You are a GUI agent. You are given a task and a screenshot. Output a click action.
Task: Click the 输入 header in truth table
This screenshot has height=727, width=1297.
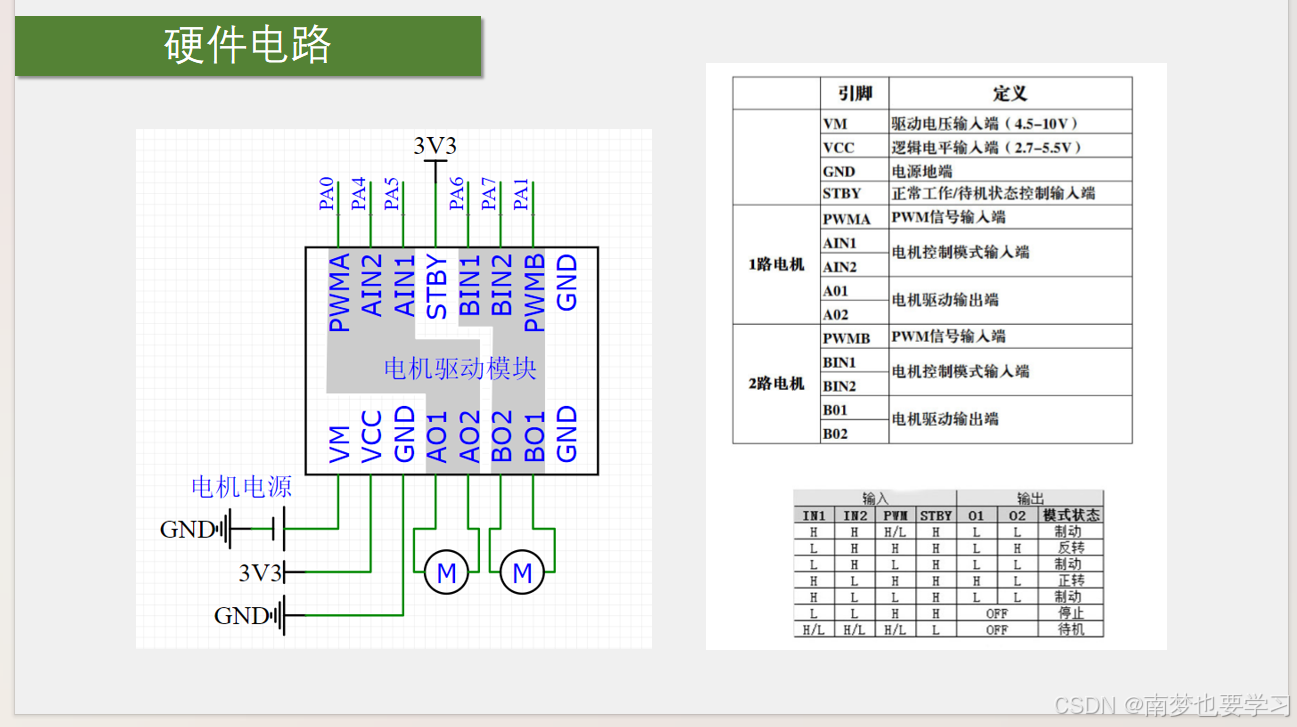pos(876,498)
